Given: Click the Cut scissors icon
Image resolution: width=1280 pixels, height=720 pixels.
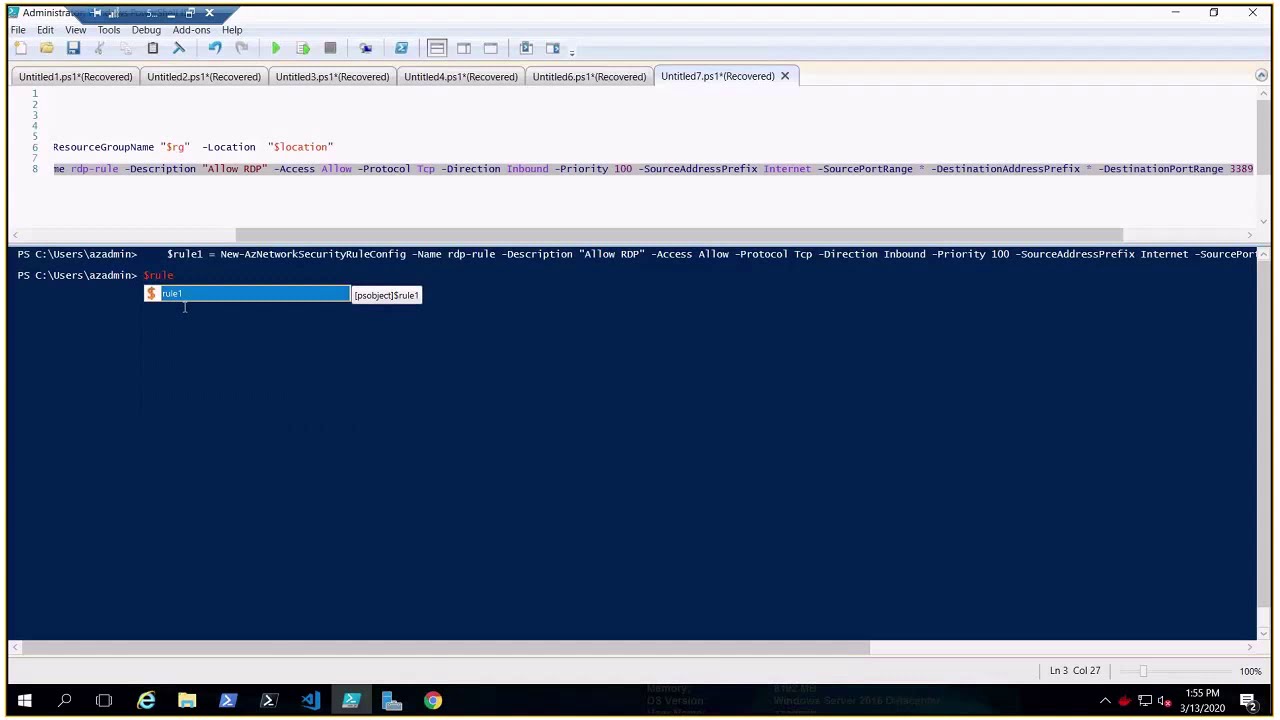Looking at the screenshot, I should tap(99, 48).
